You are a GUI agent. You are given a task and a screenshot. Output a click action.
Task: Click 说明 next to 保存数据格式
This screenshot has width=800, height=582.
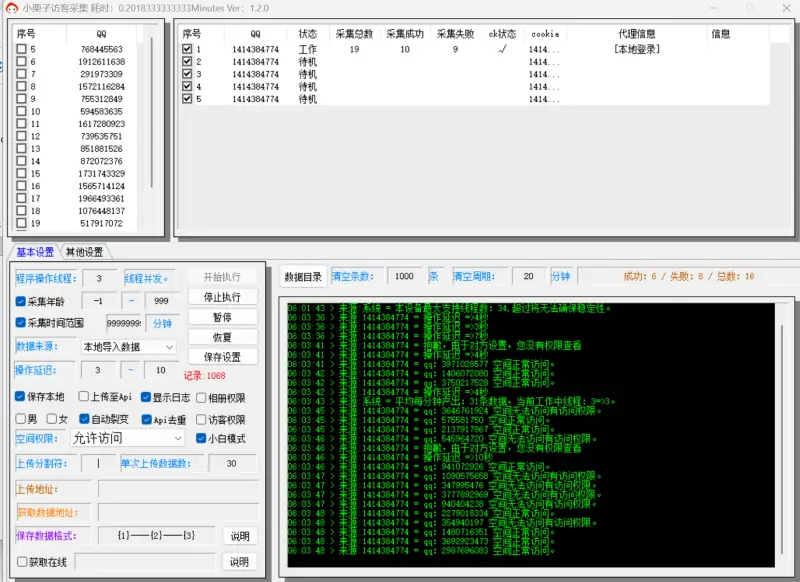pos(239,536)
